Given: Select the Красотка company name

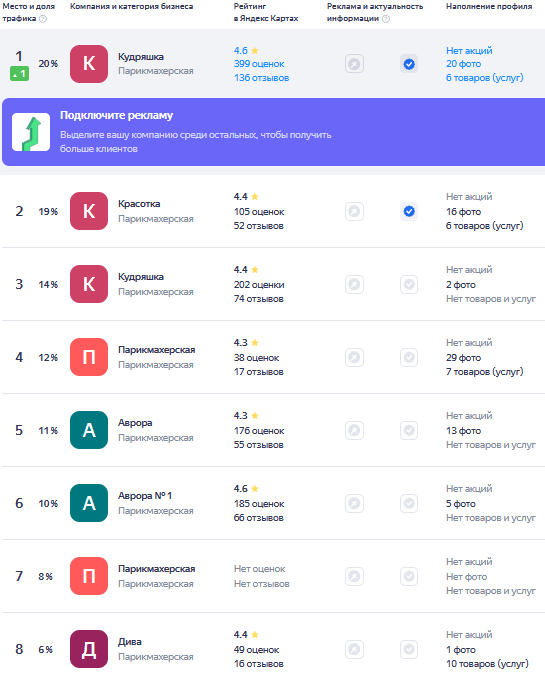Looking at the screenshot, I should 139,204.
